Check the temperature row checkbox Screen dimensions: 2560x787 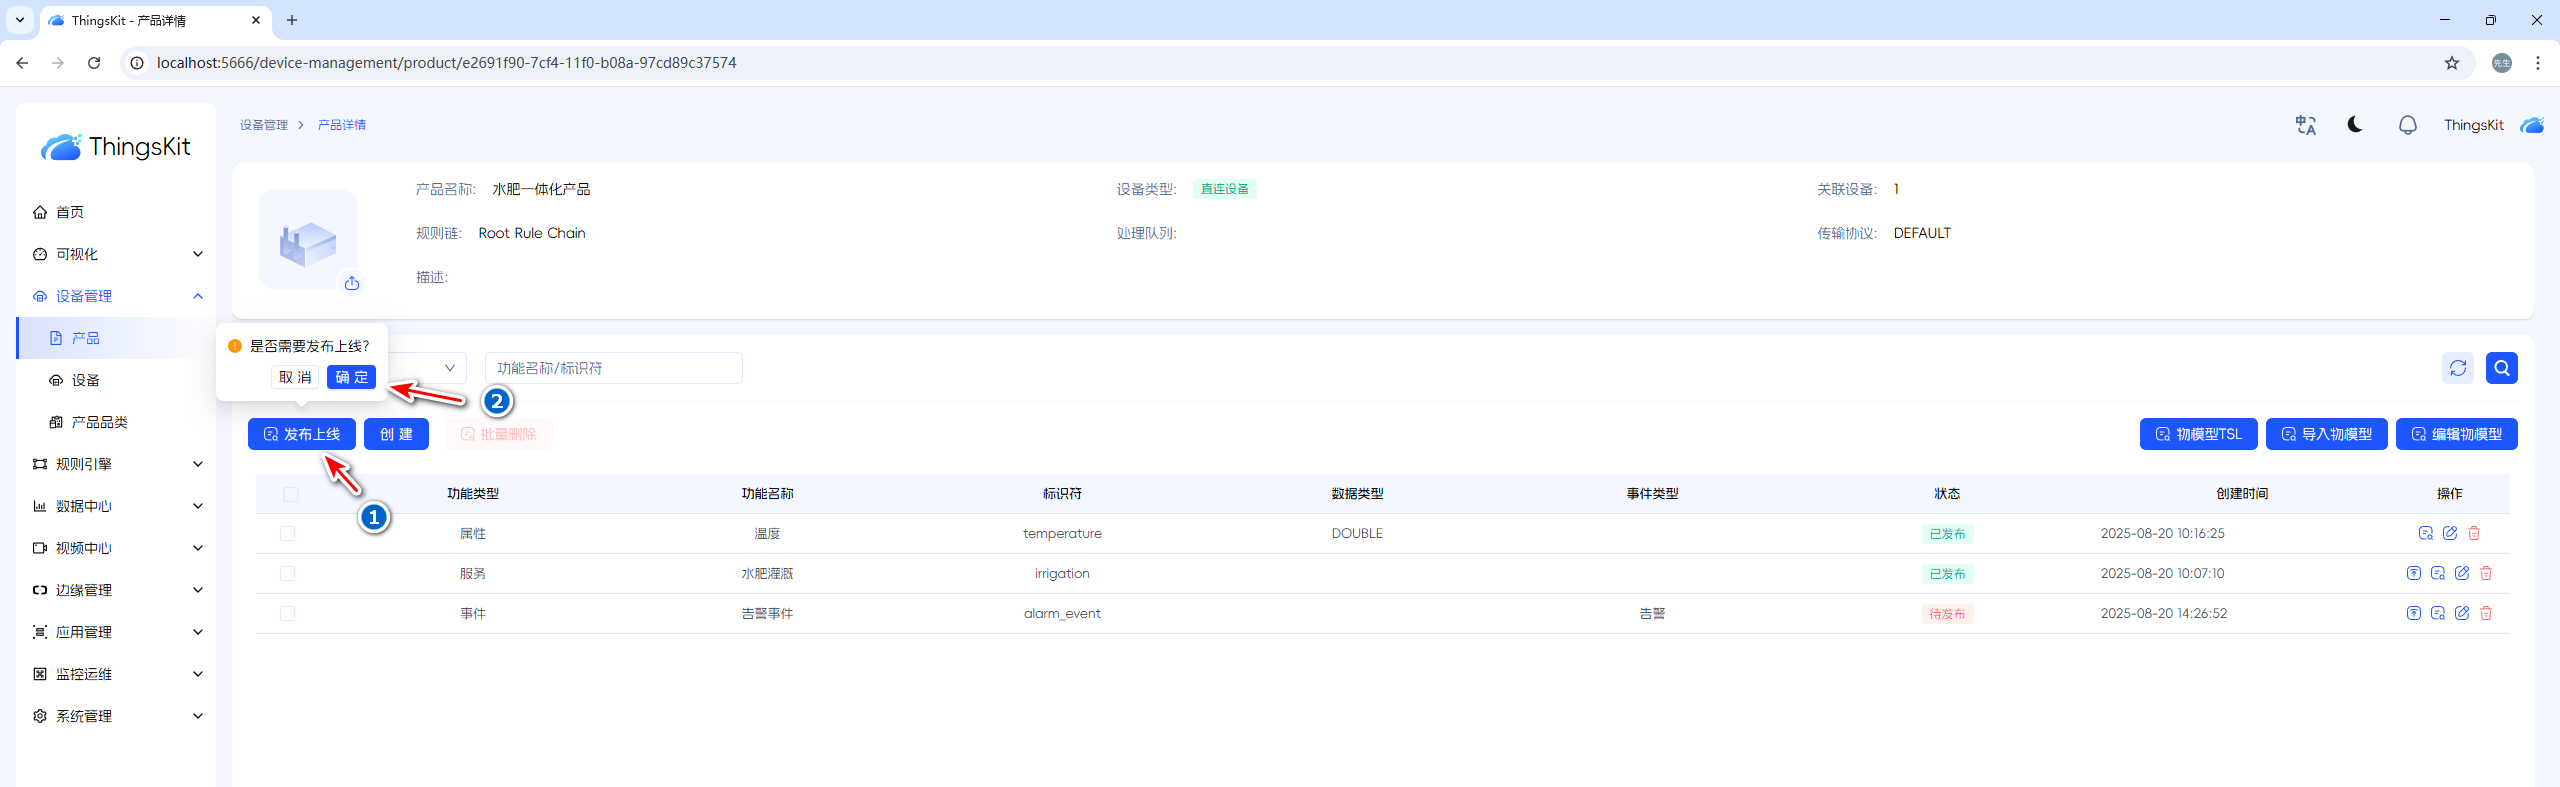coord(288,534)
